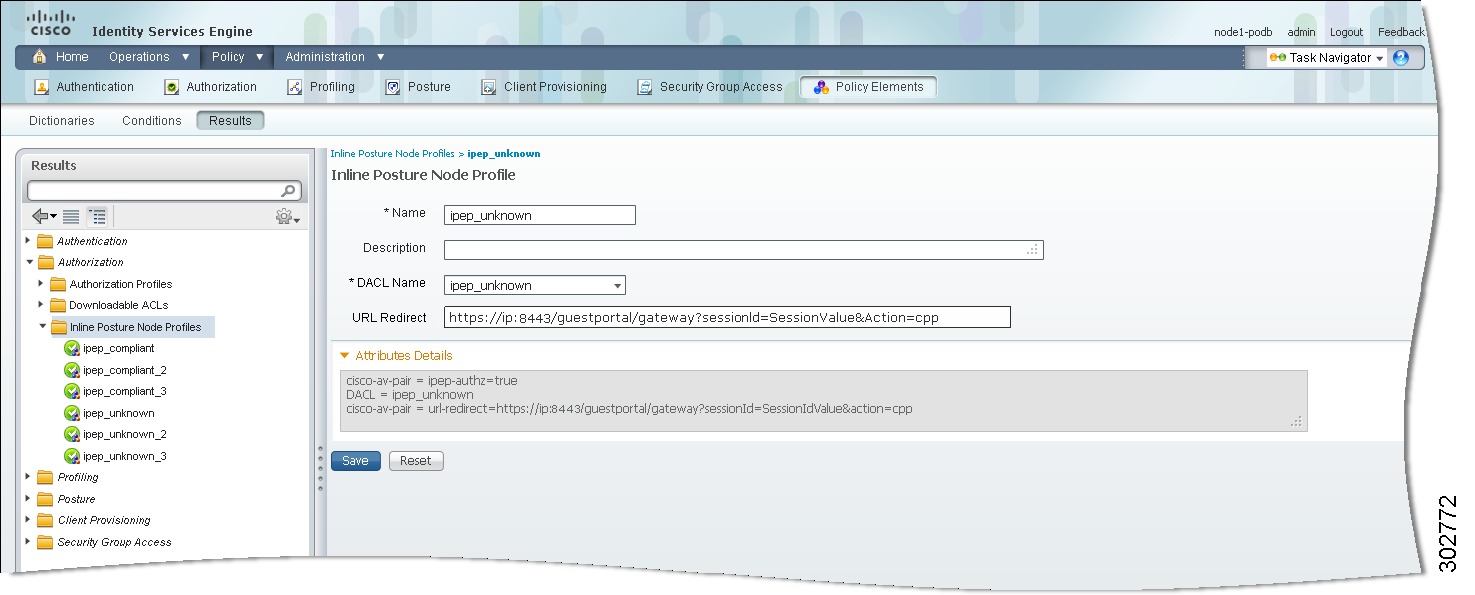Click the admin user link

[1301, 32]
